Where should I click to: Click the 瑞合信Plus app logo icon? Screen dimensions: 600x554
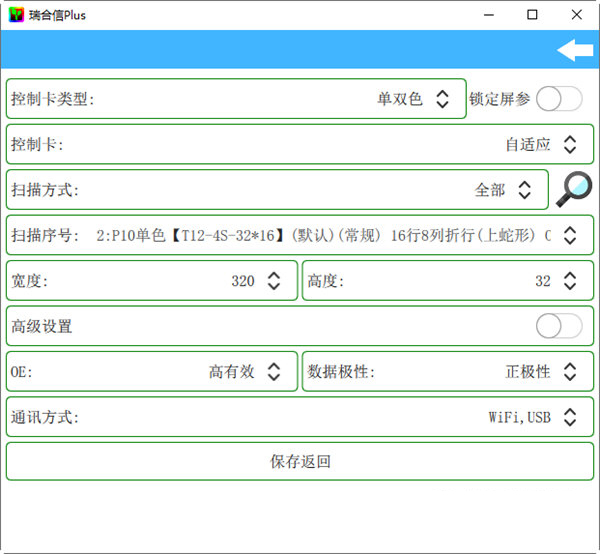pyautogui.click(x=16, y=15)
